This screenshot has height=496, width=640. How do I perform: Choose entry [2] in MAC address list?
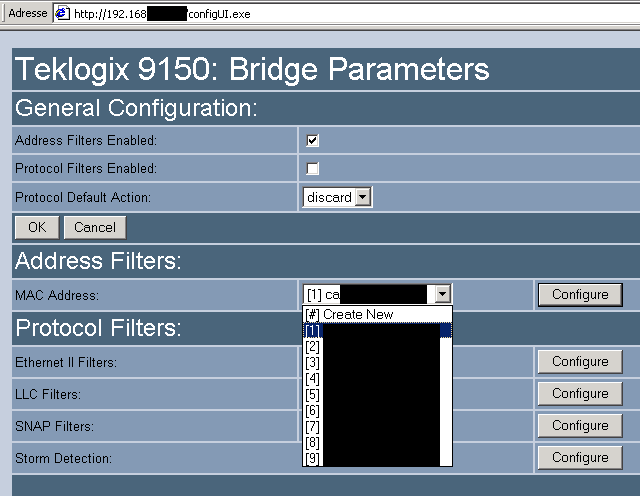click(x=377, y=346)
